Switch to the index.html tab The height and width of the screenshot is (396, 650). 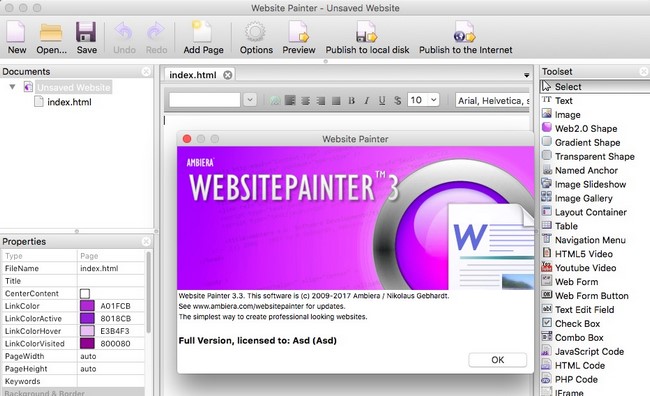point(192,75)
